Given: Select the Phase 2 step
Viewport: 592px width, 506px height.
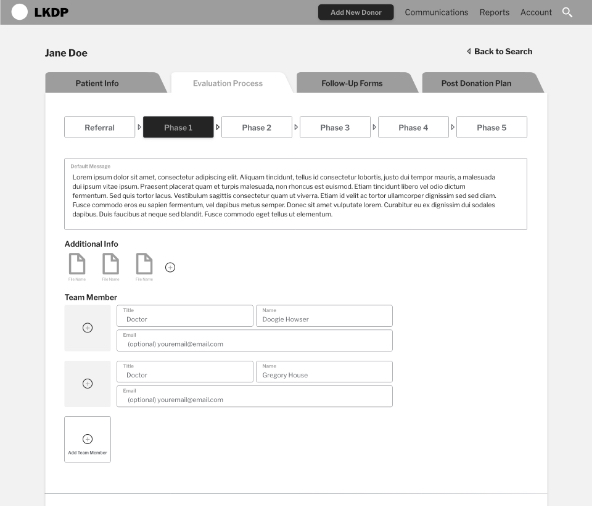Looking at the screenshot, I should point(257,127).
